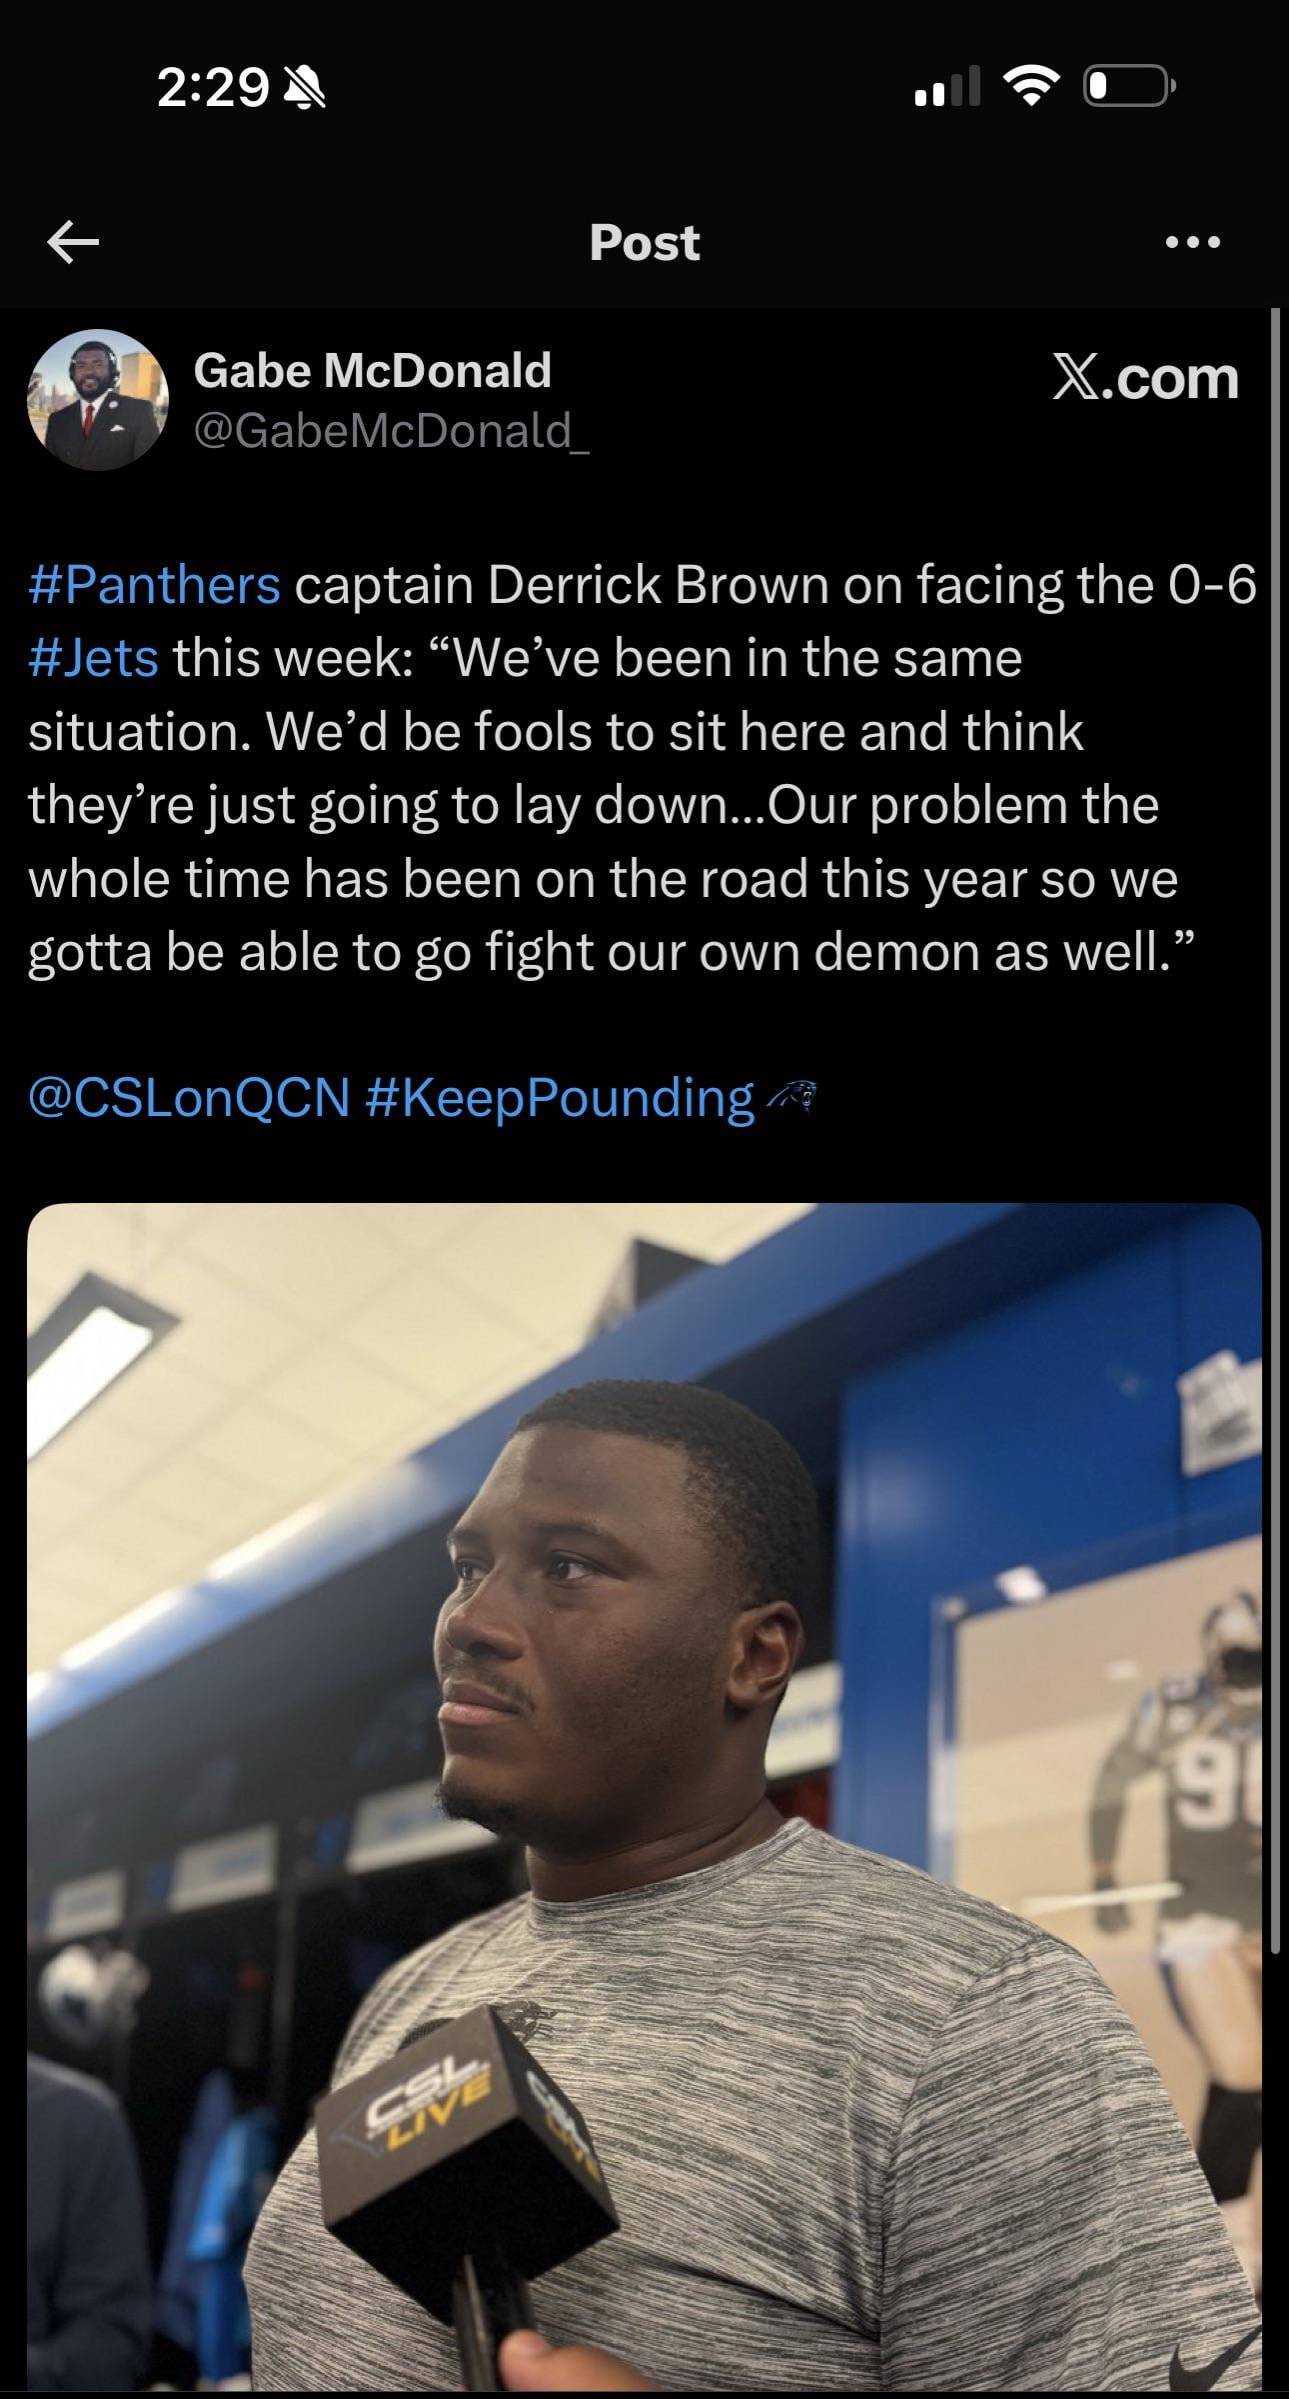Tap the Post header title
1289x2399 pixels.
click(x=644, y=242)
